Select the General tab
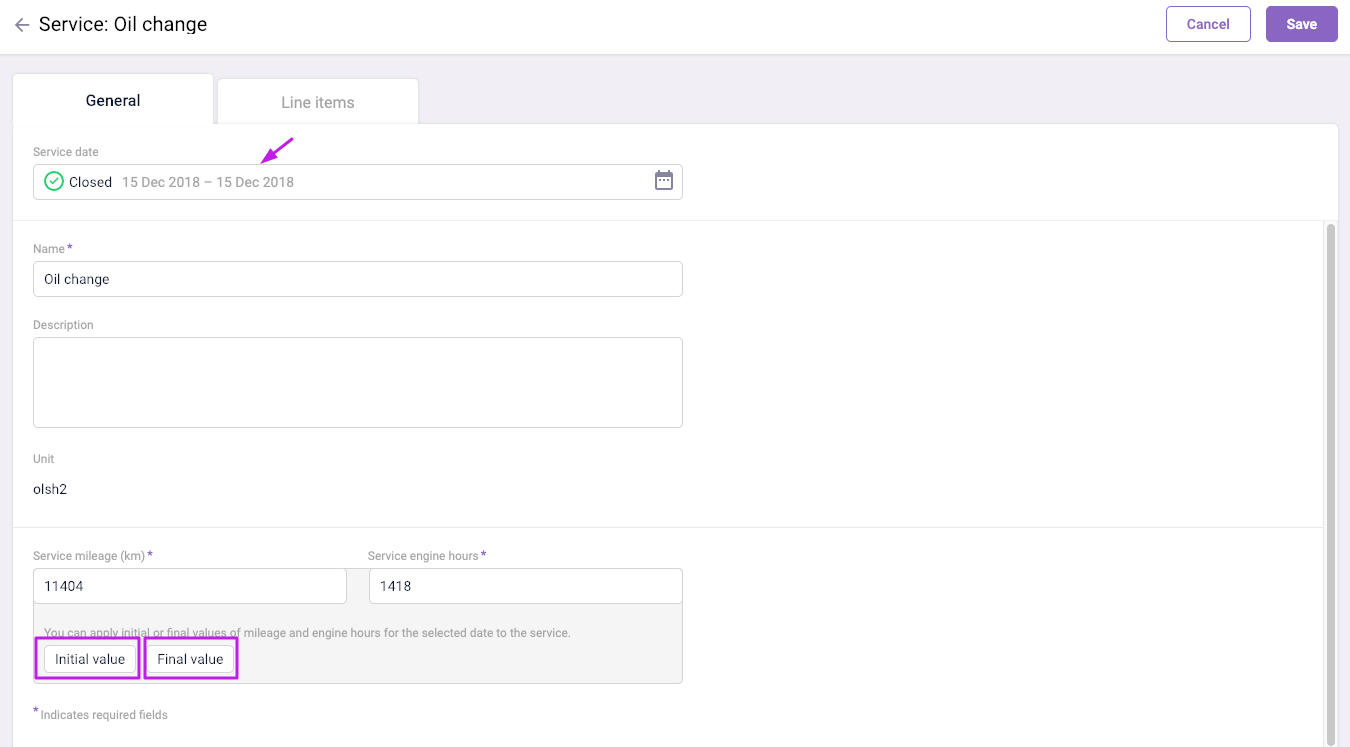Screen dimensions: 1350x747 point(113,100)
